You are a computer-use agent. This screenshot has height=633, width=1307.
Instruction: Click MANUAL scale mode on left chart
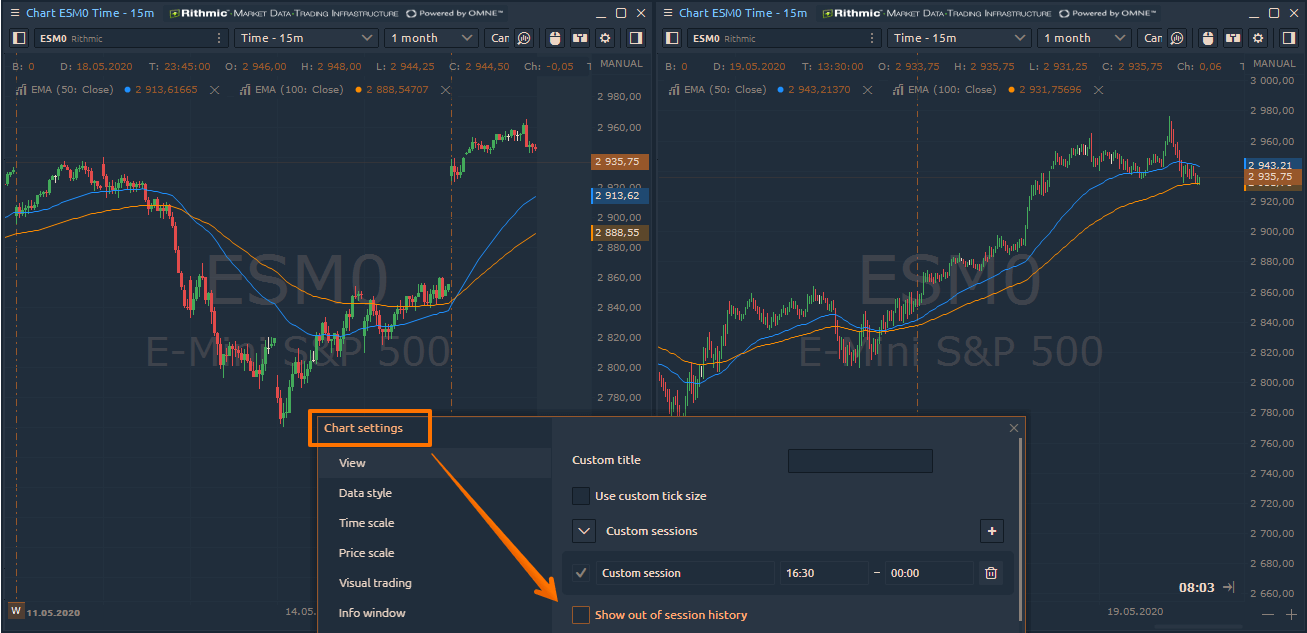(622, 64)
